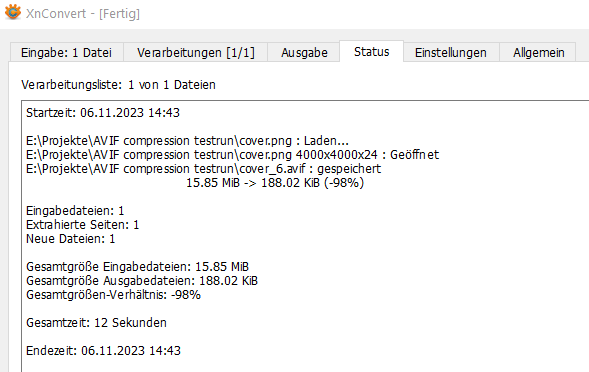Click the cover_6.avif : gespeichert log line
589x372 pixels.
204,169
